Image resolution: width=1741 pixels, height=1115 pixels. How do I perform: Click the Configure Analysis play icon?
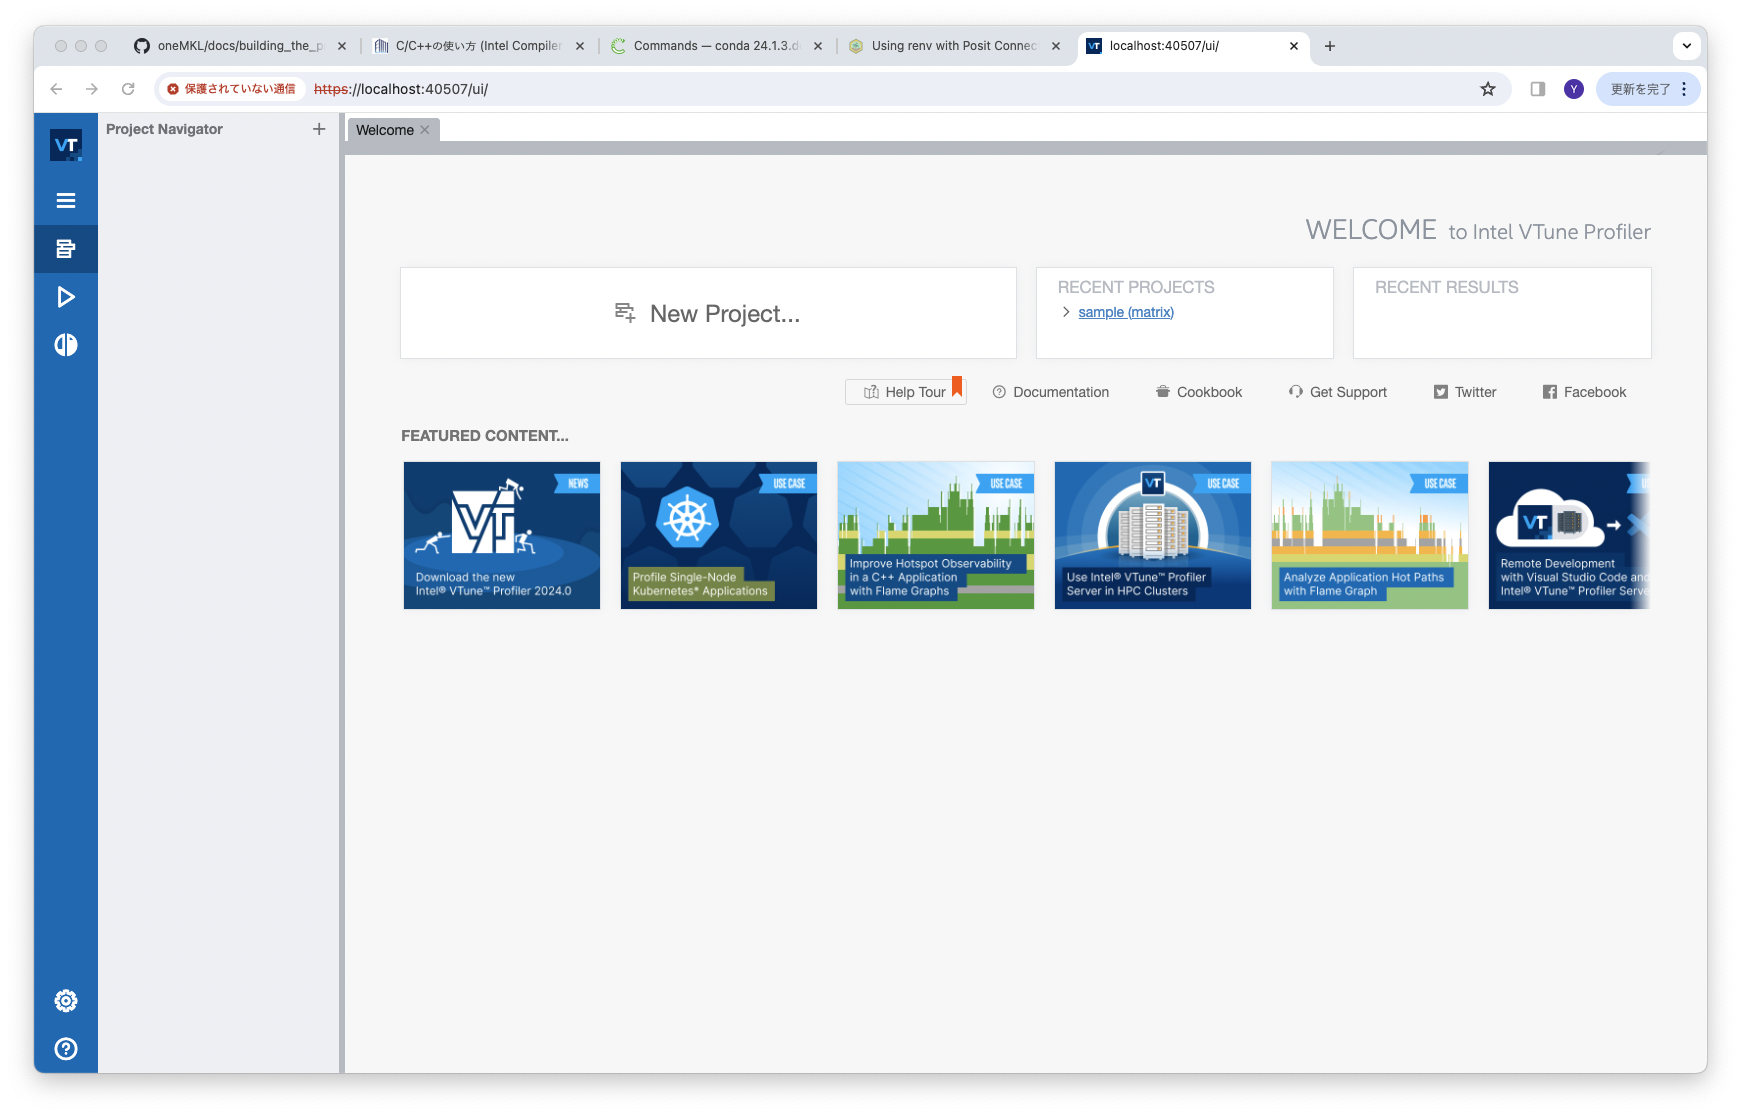66,297
